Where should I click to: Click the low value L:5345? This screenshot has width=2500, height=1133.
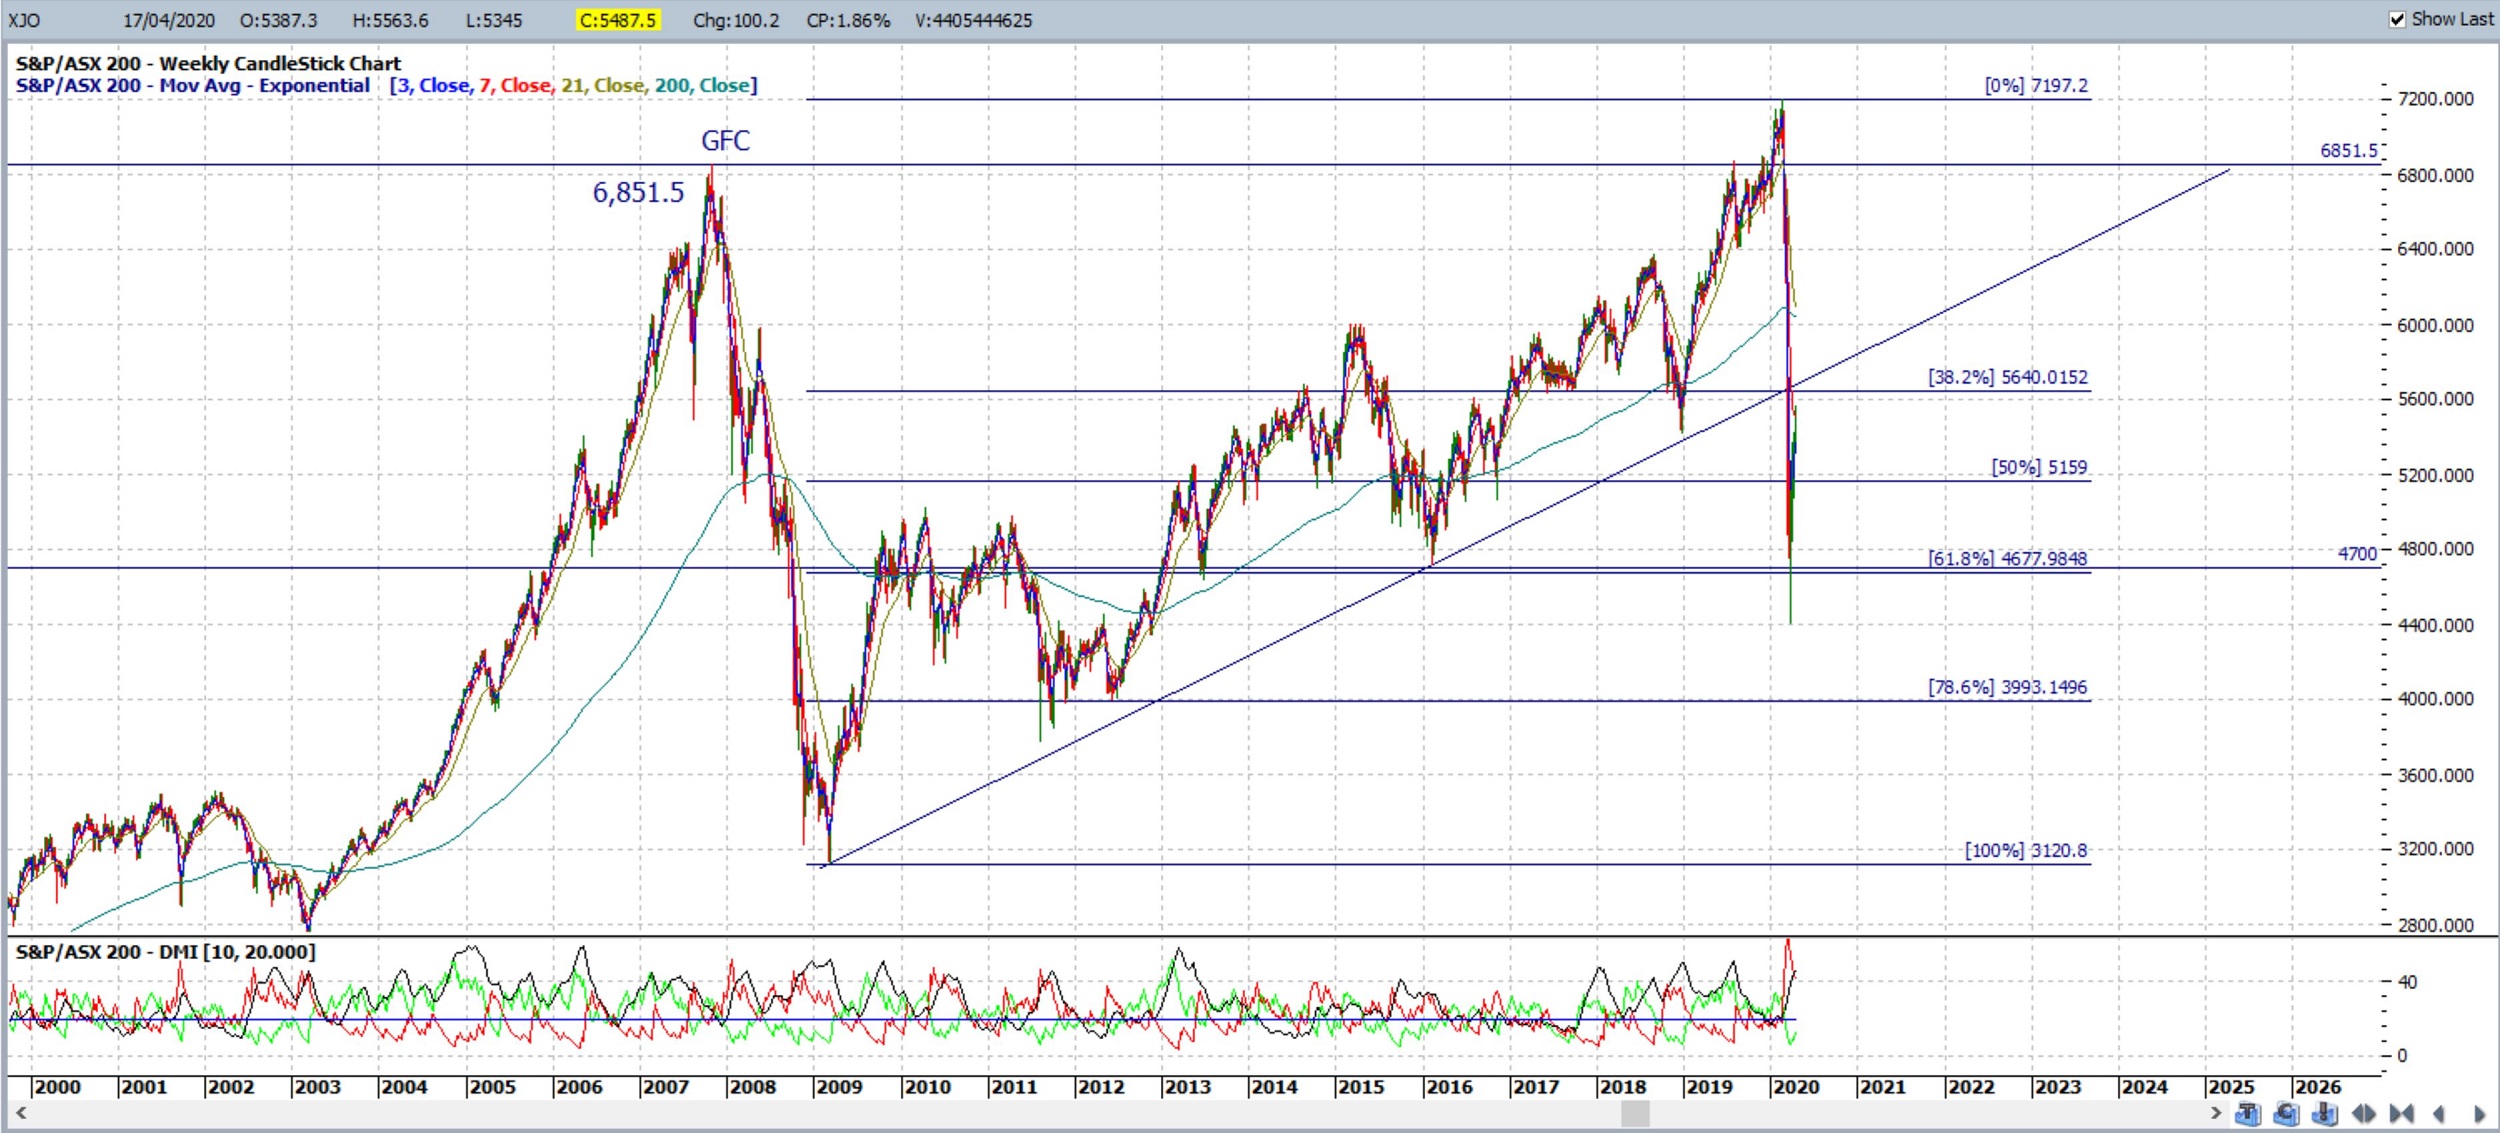click(x=493, y=21)
